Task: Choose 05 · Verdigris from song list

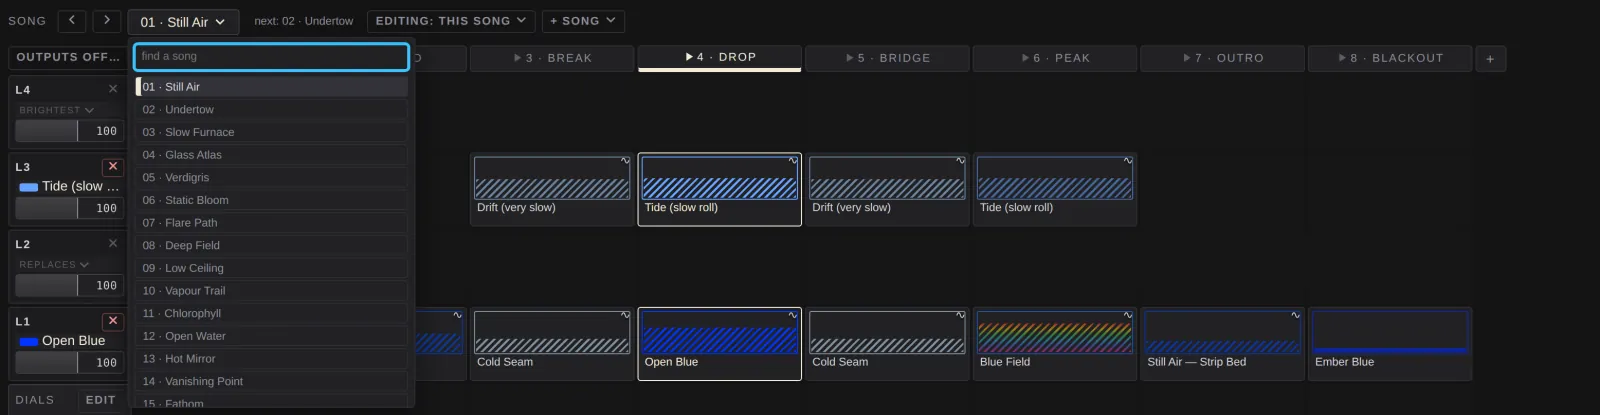Action: (271, 178)
